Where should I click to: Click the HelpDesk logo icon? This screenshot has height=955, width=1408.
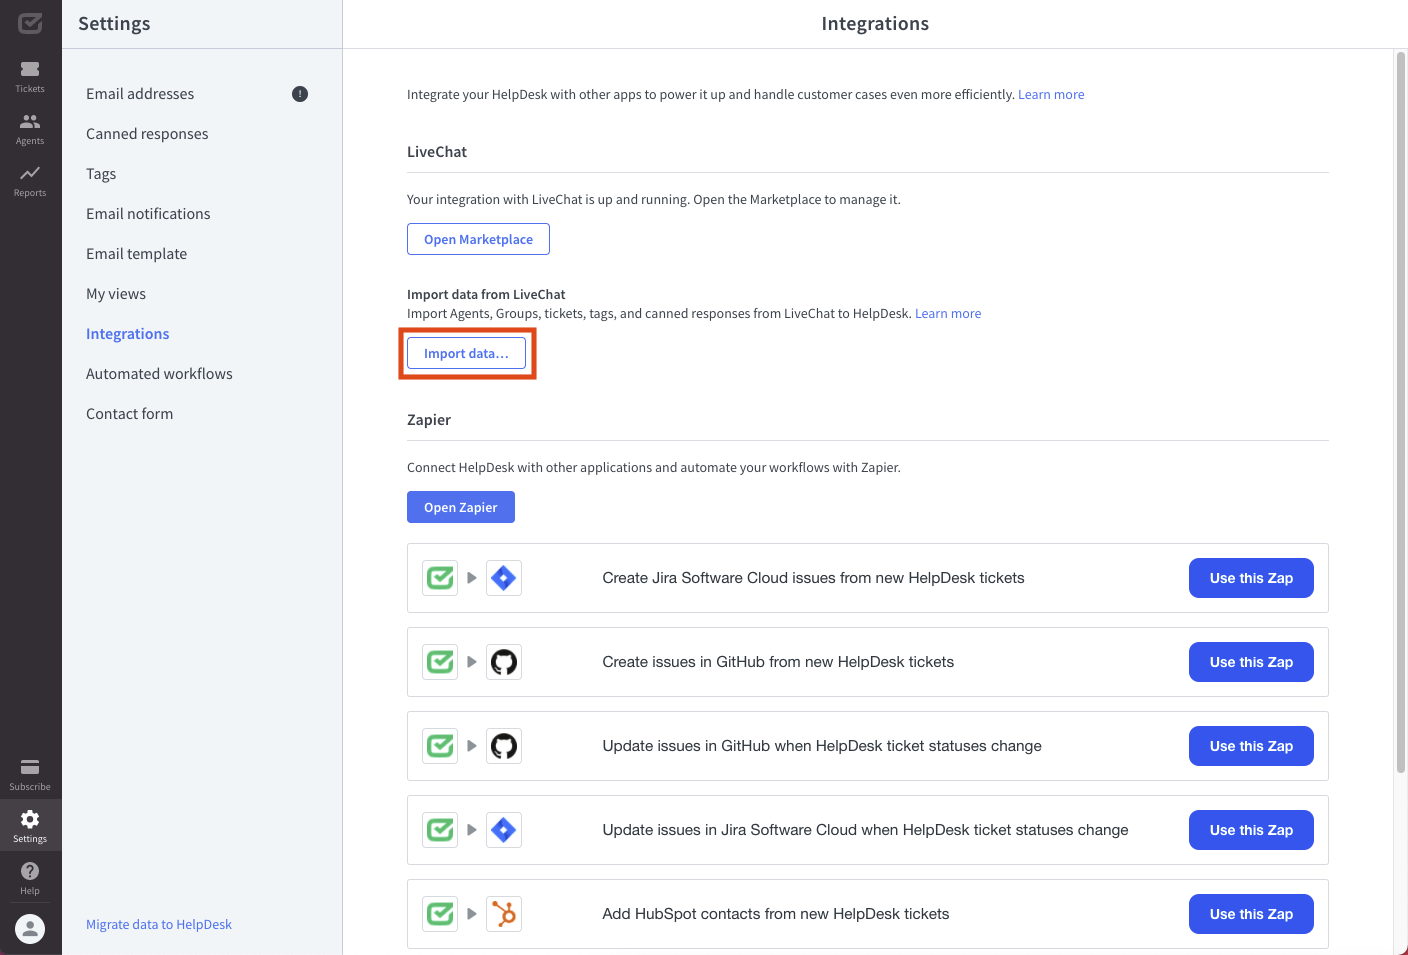click(x=30, y=23)
